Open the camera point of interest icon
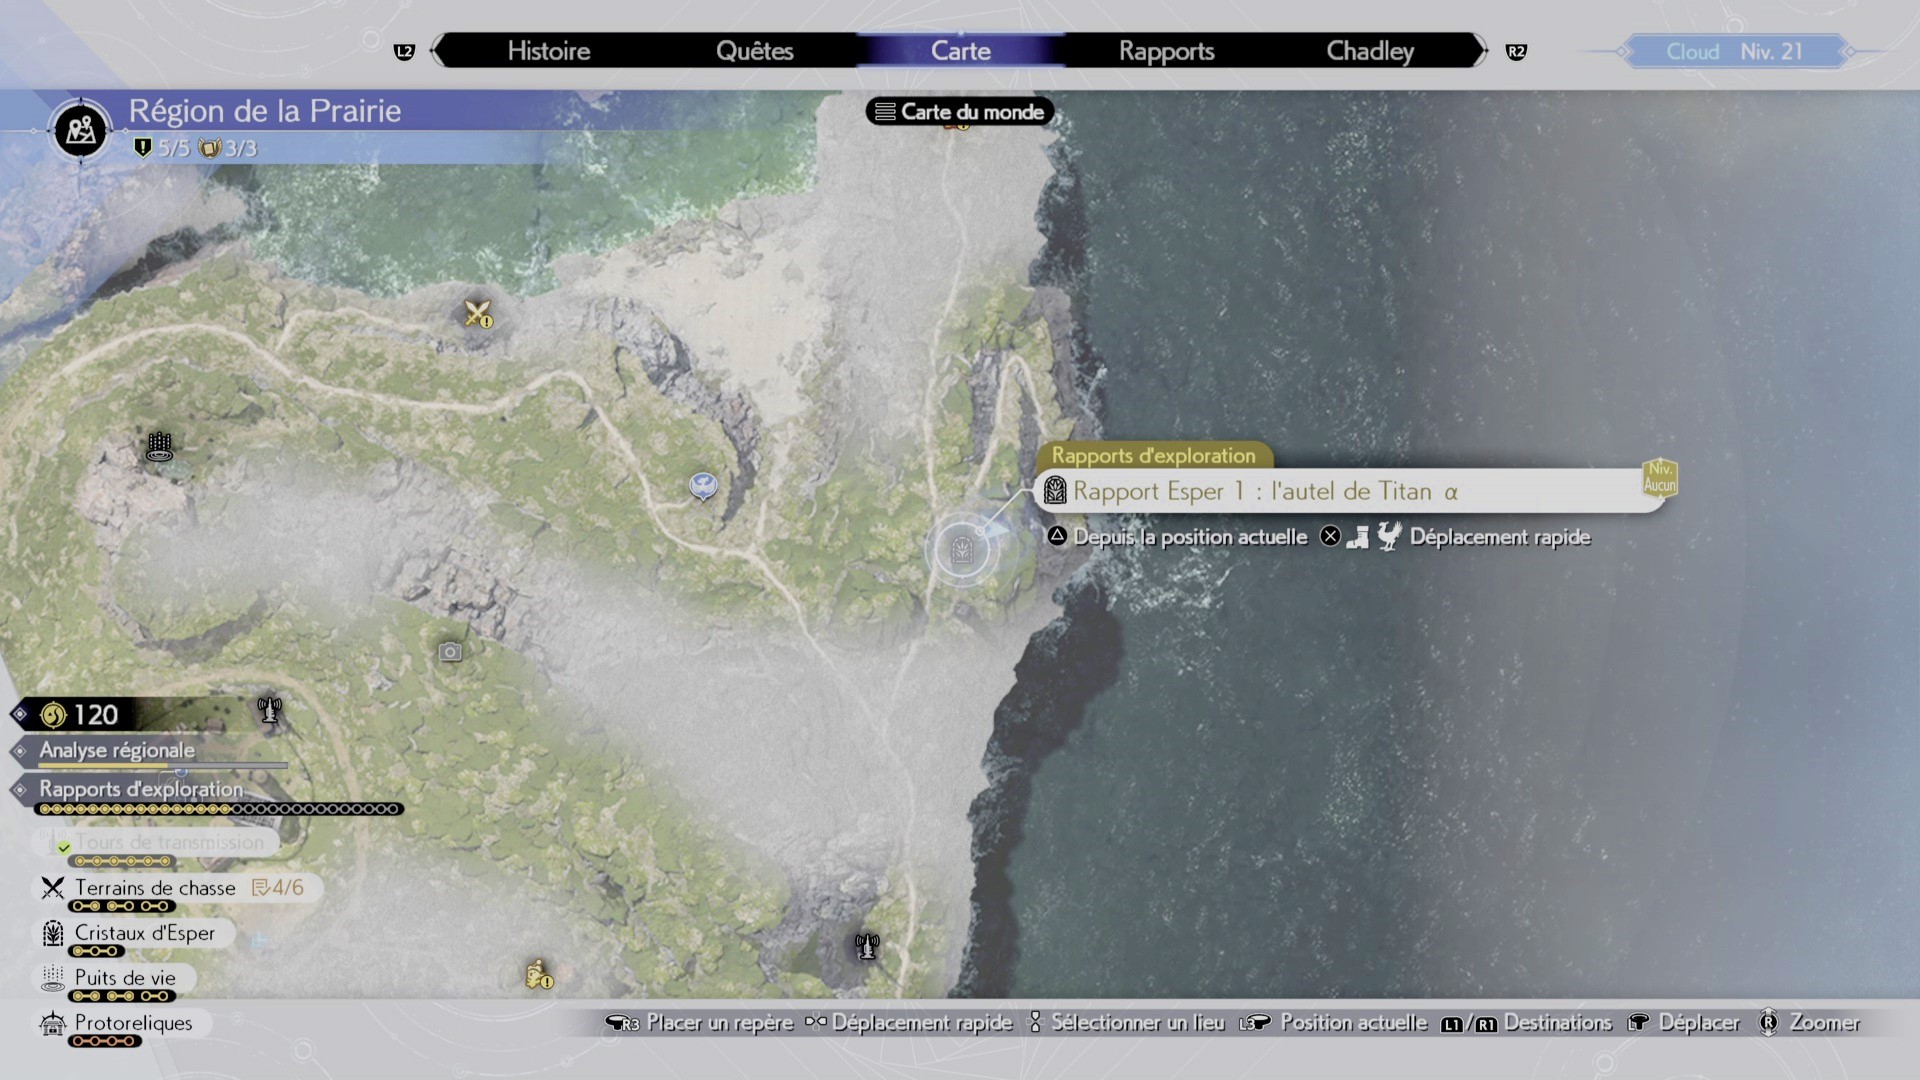 coord(449,651)
